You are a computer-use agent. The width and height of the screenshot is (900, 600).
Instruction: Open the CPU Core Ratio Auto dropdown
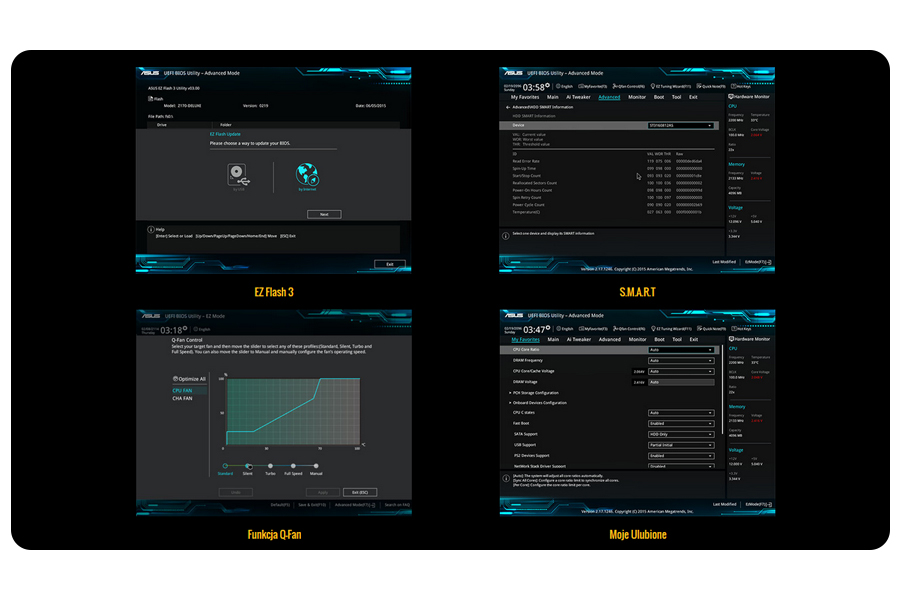click(681, 350)
